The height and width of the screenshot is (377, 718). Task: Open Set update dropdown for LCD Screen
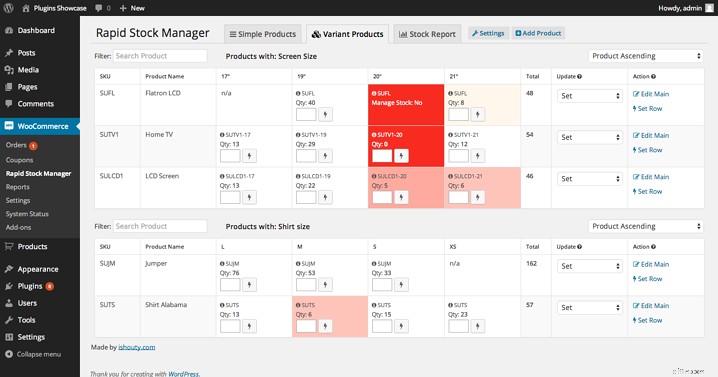[x=589, y=179]
